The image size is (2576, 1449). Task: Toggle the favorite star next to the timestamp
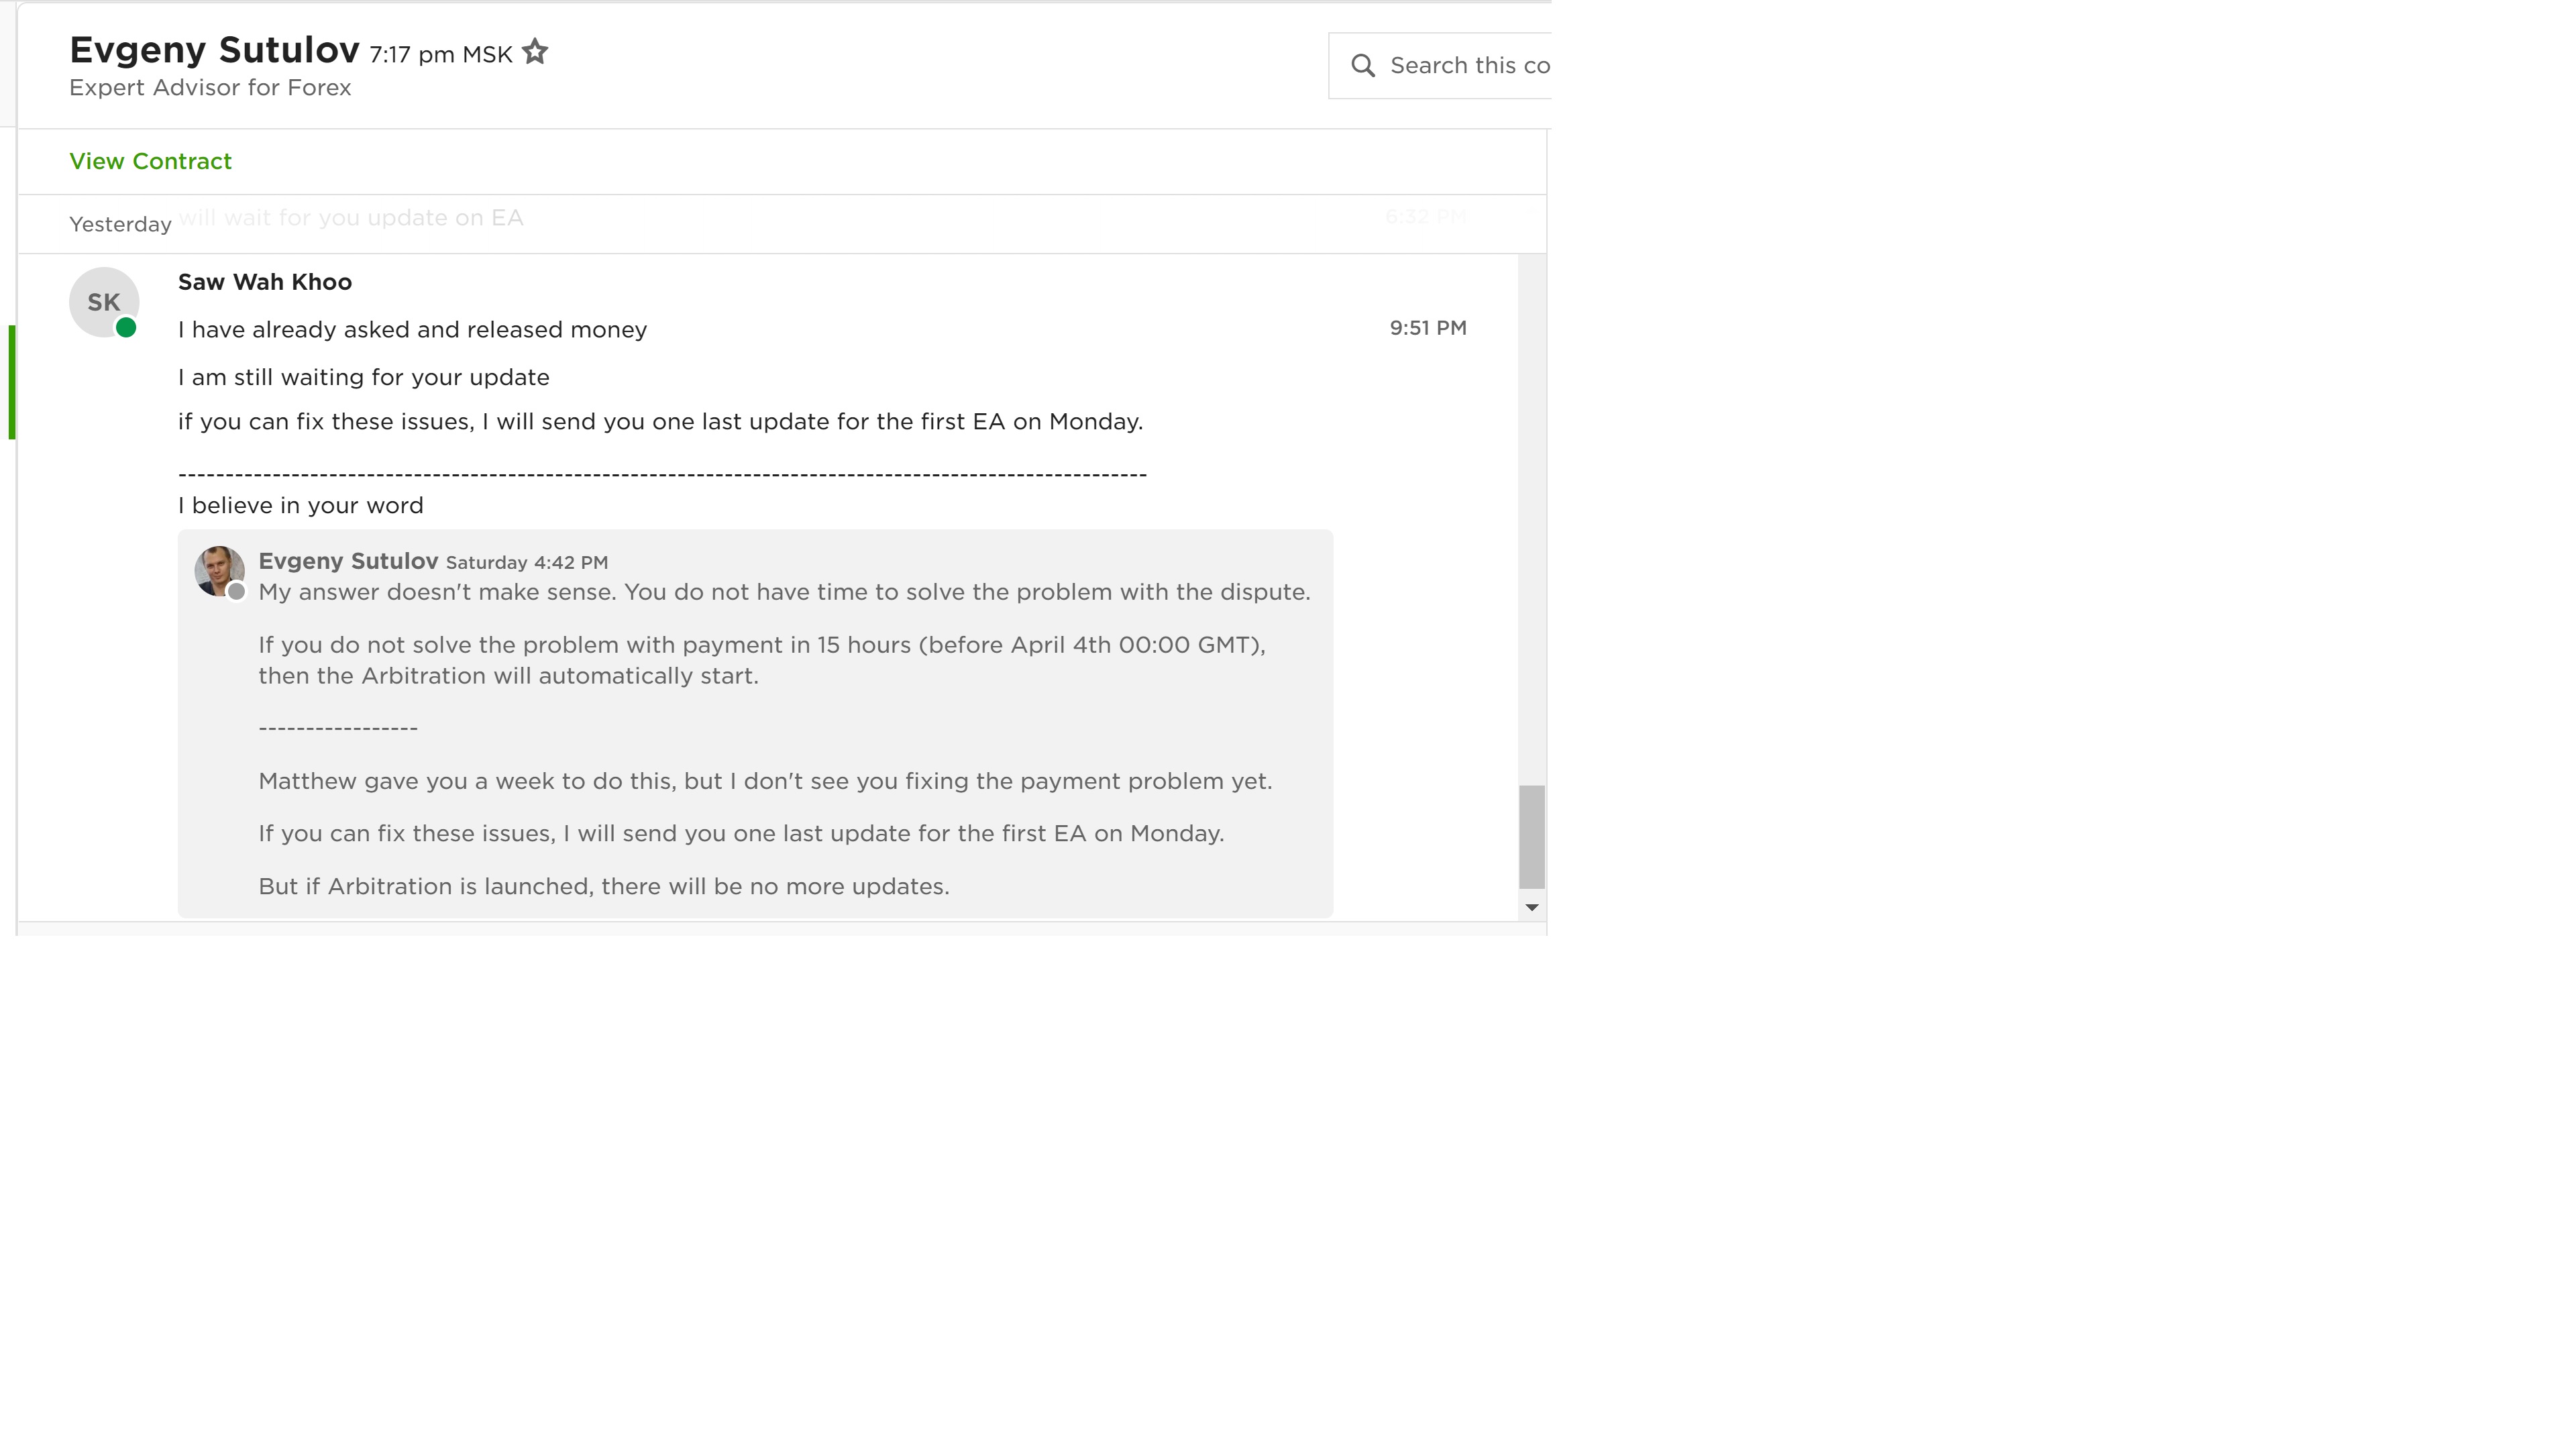[x=535, y=51]
